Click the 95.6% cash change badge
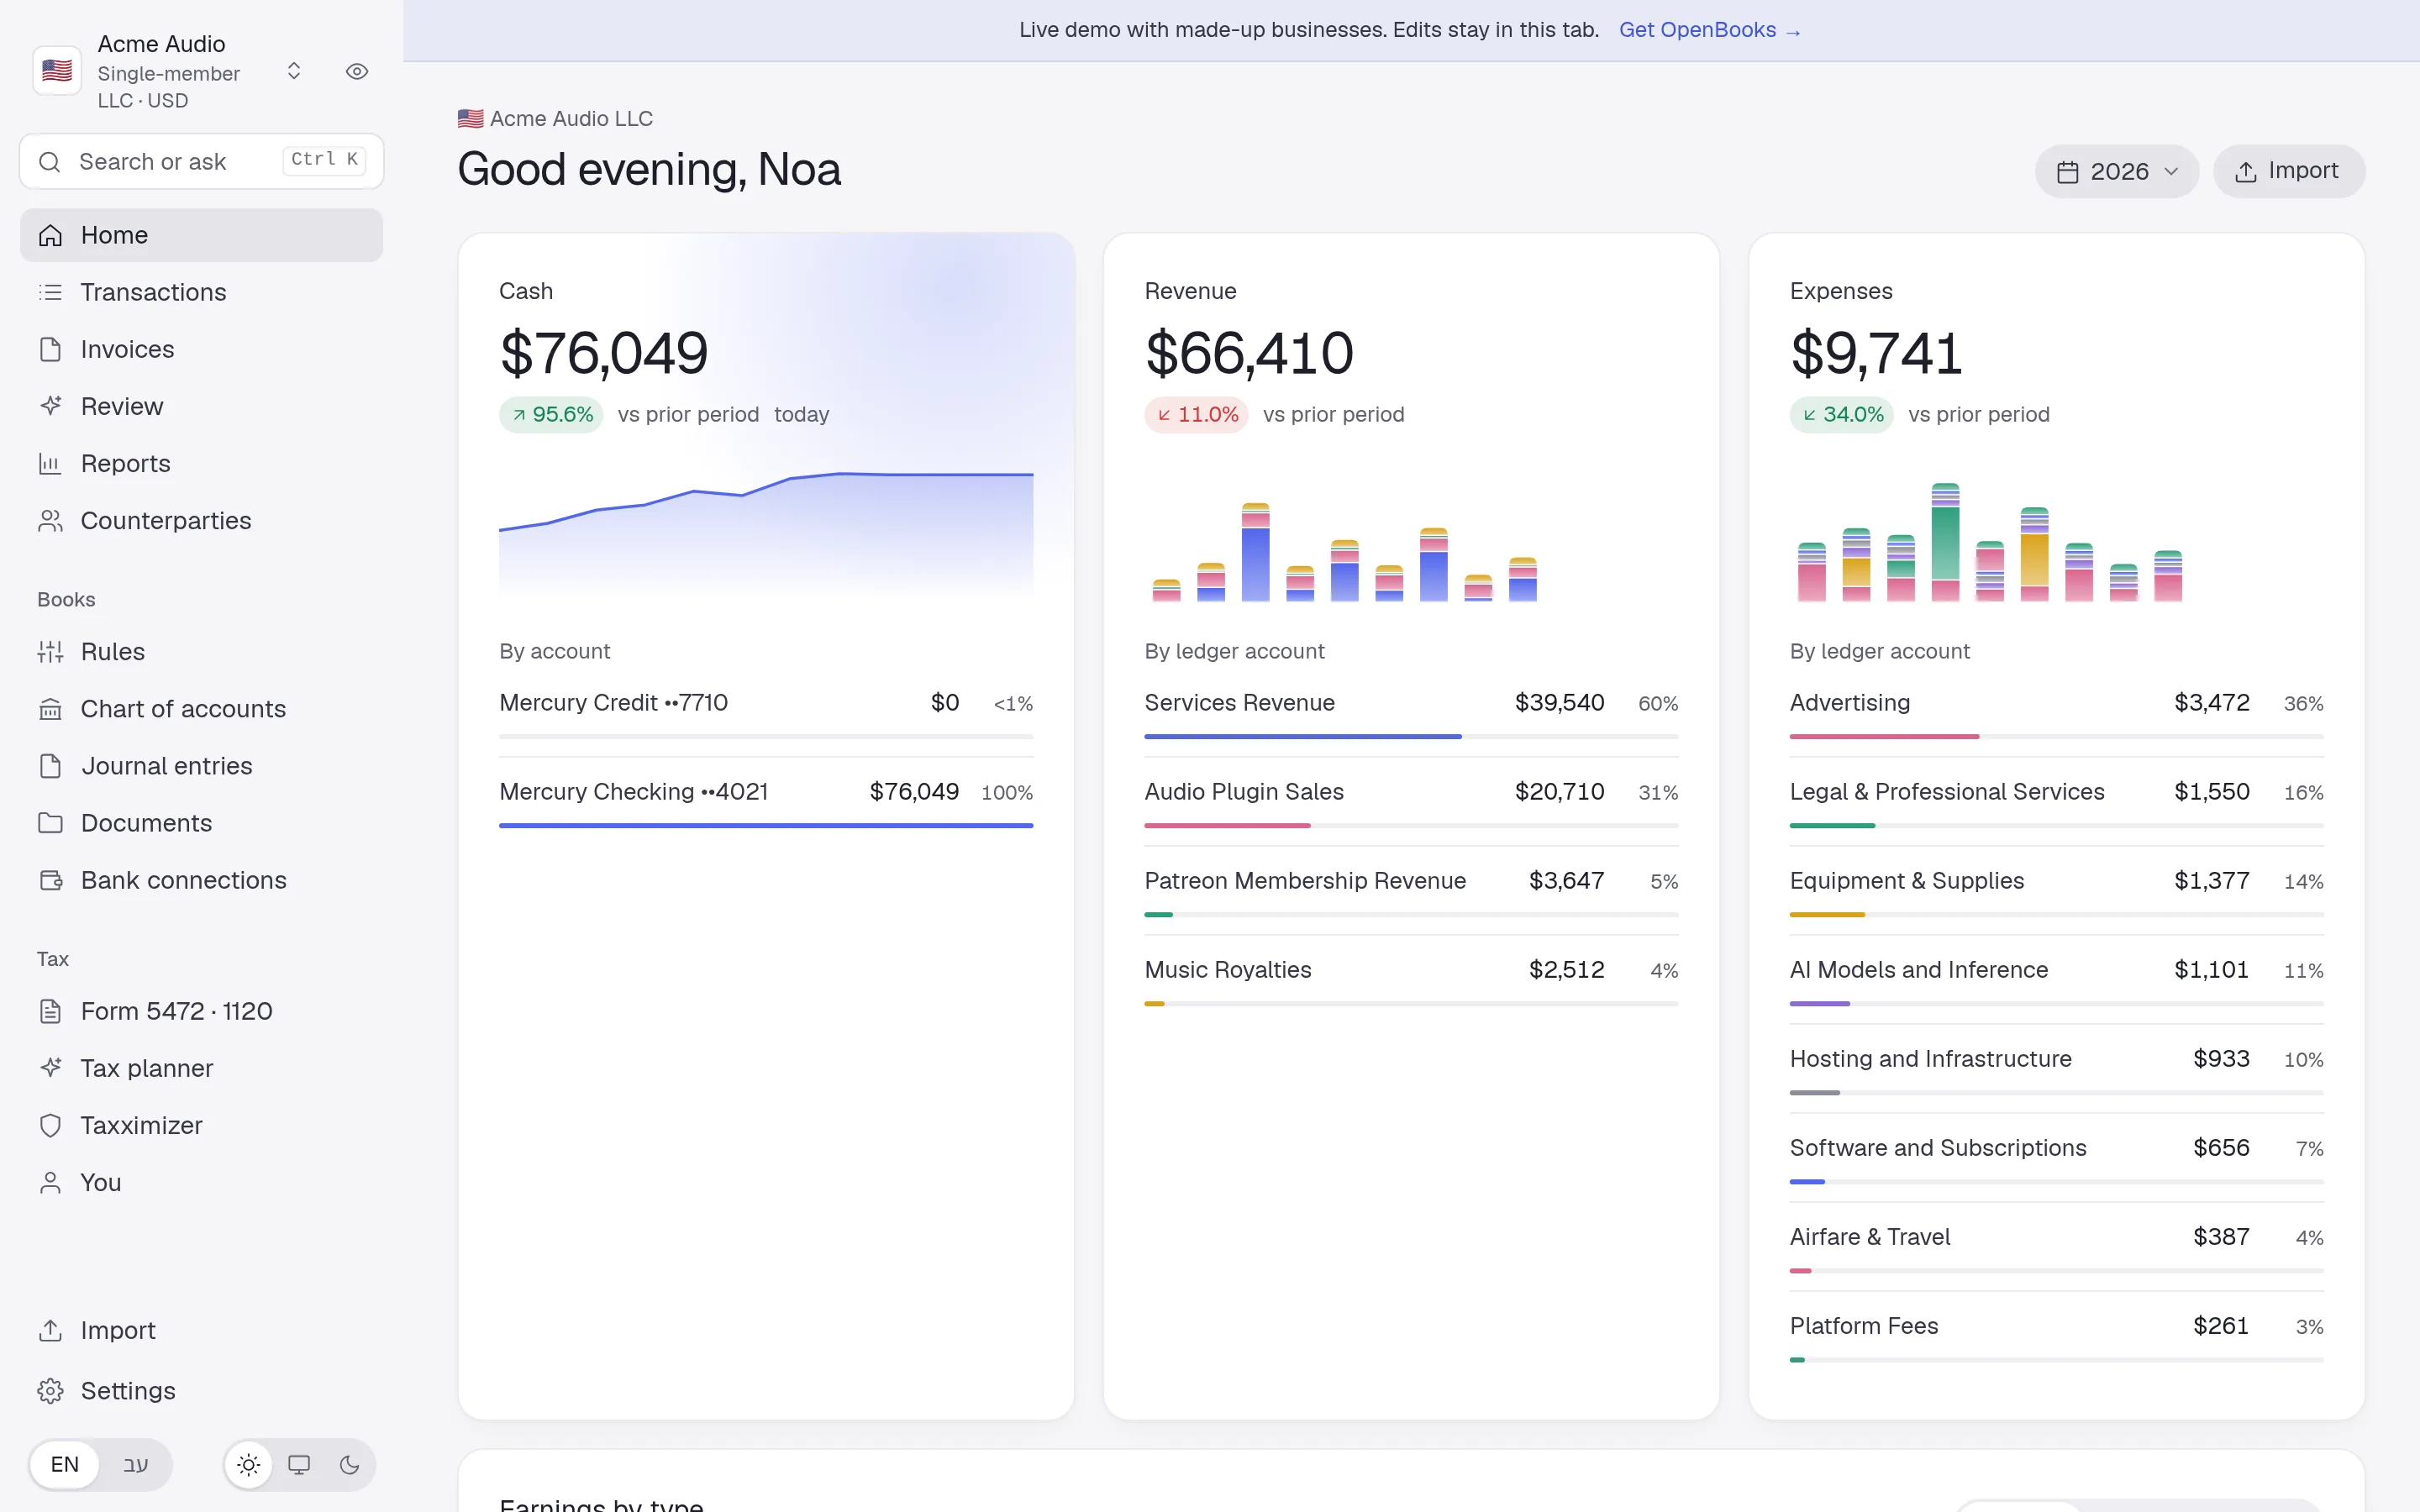This screenshot has width=2420, height=1512. pos(551,414)
